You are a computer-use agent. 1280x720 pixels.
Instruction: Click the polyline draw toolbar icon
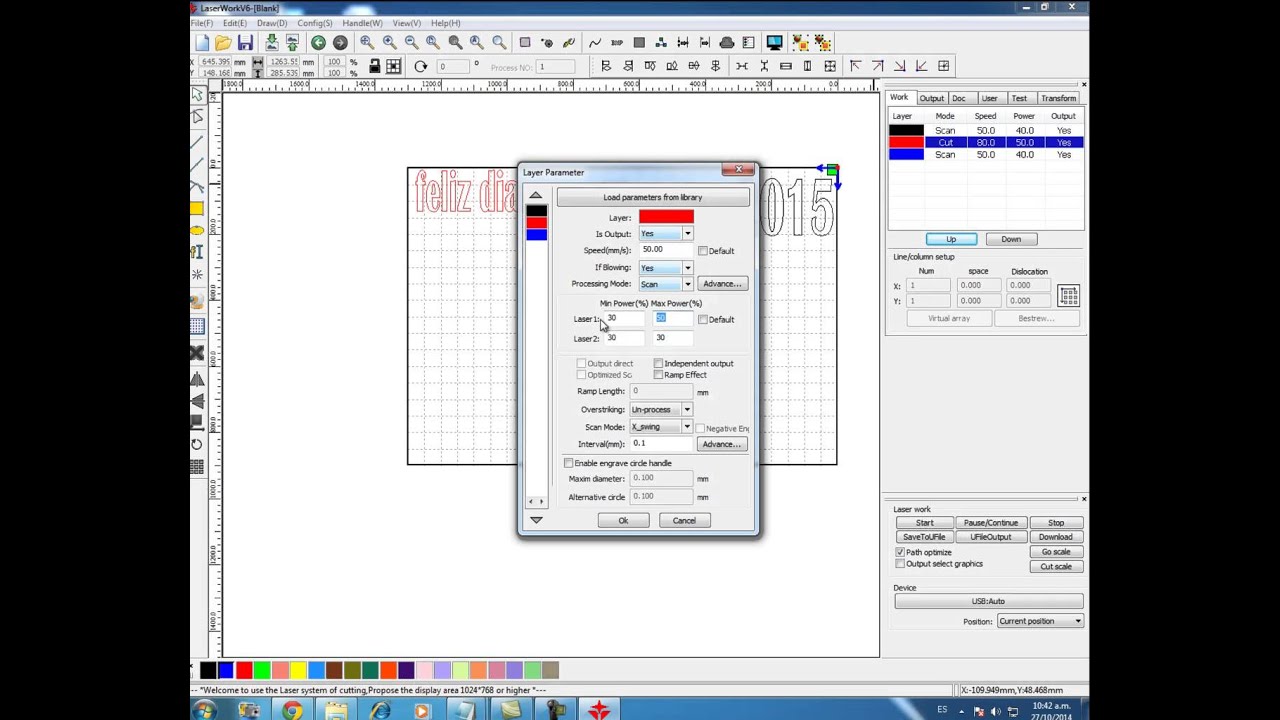coord(595,43)
